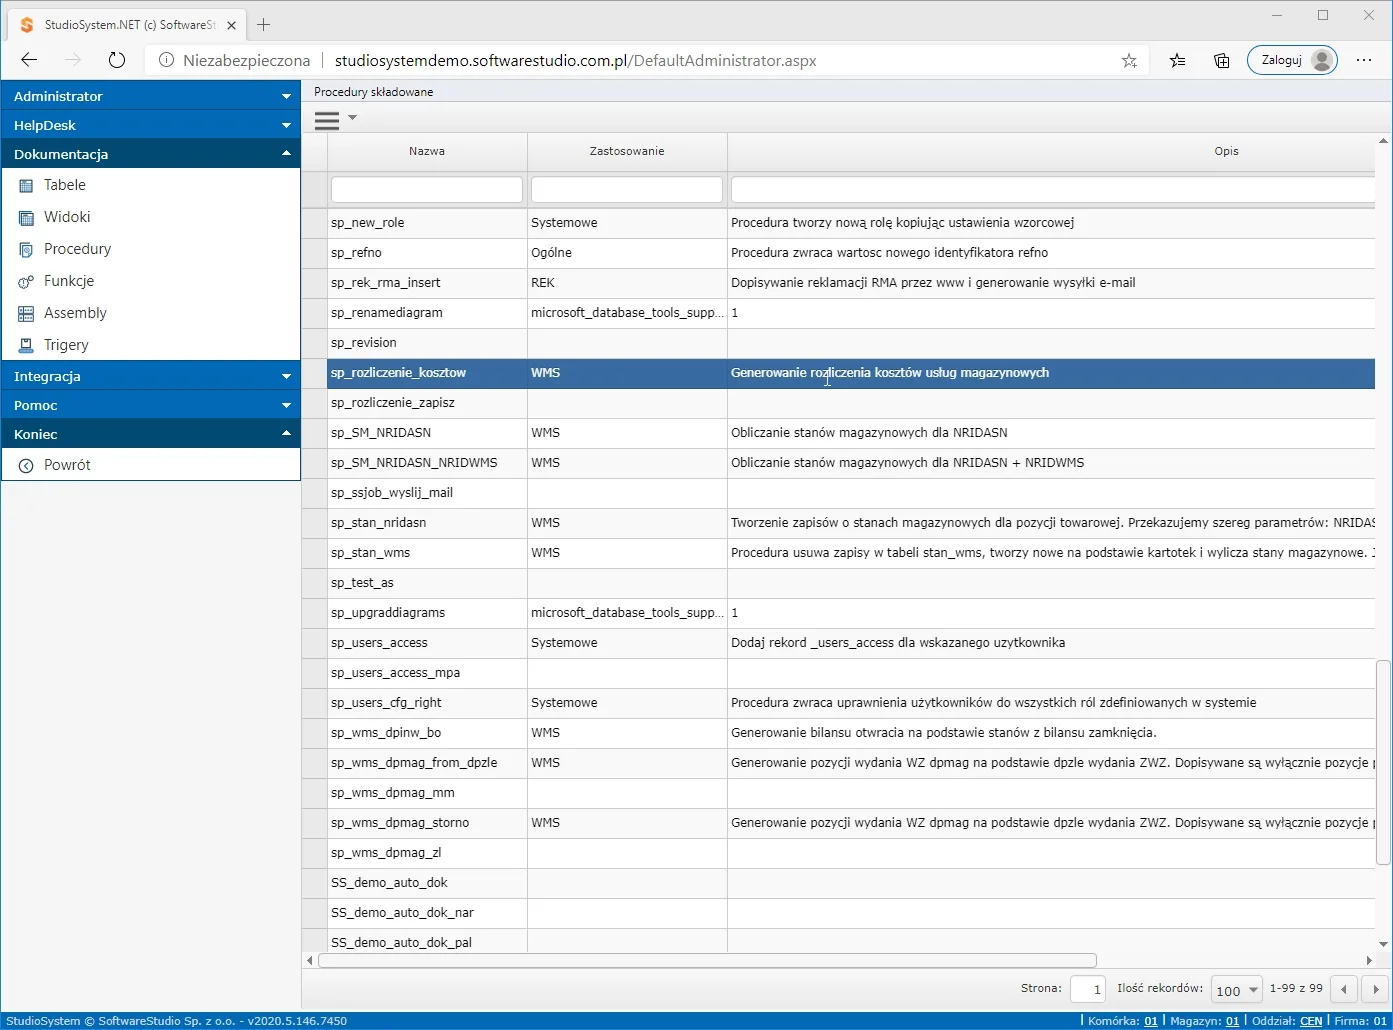Click the Powrót back icon
Image resolution: width=1393 pixels, height=1030 pixels.
tap(26, 465)
